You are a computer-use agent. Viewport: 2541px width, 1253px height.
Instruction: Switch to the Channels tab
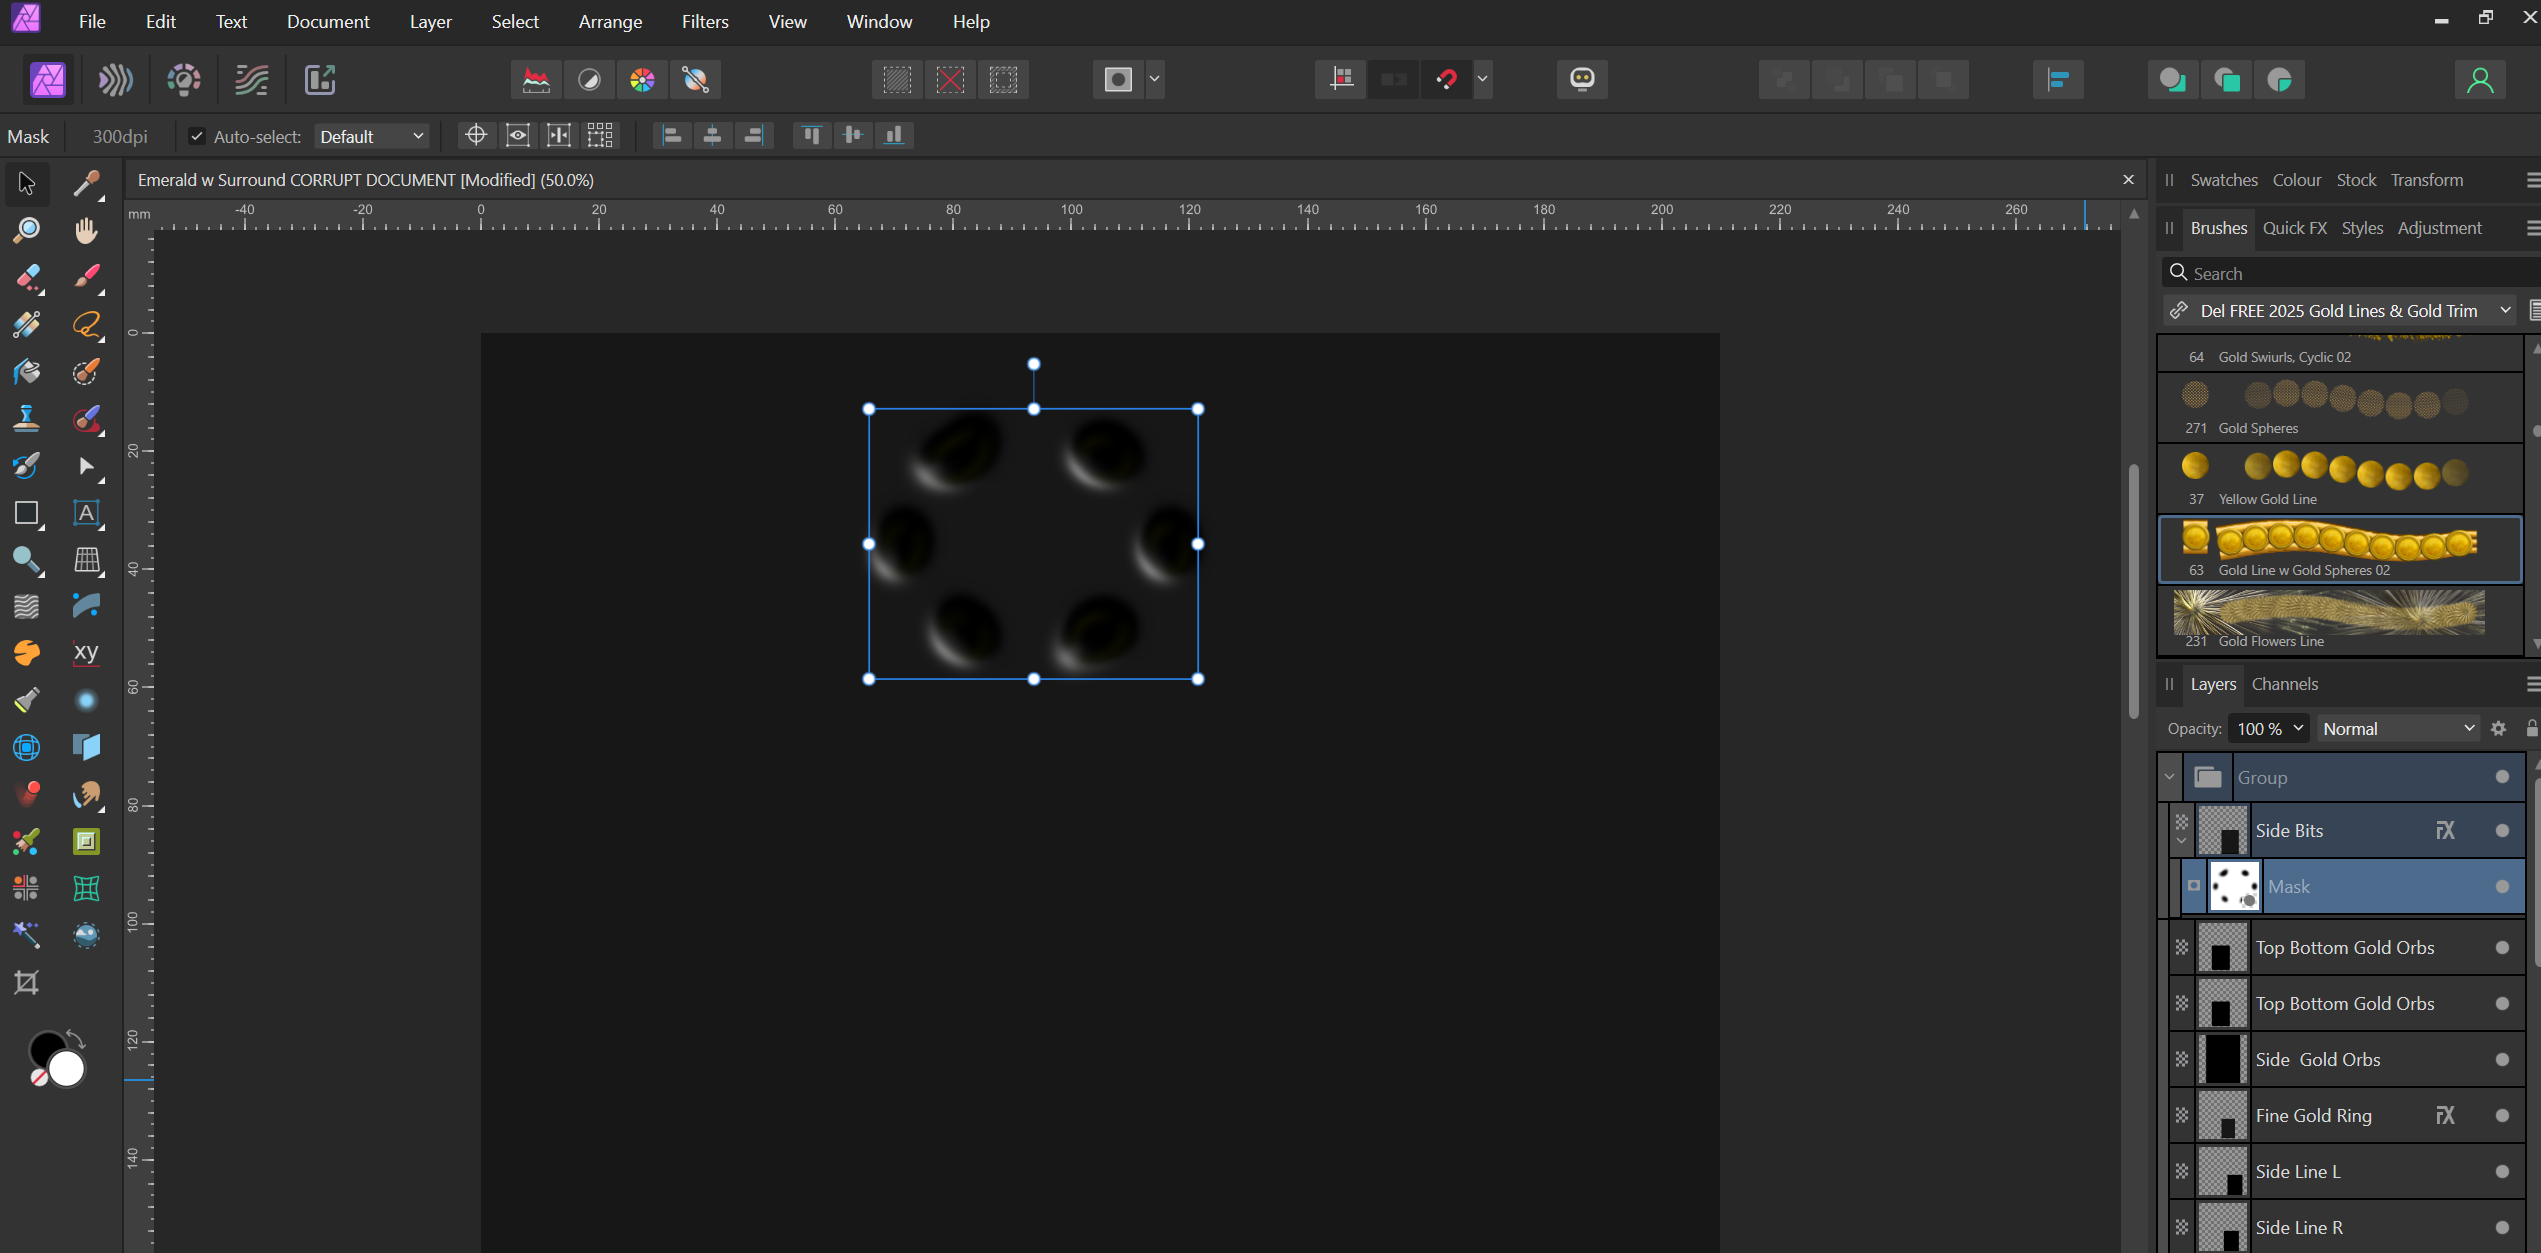tap(2284, 685)
